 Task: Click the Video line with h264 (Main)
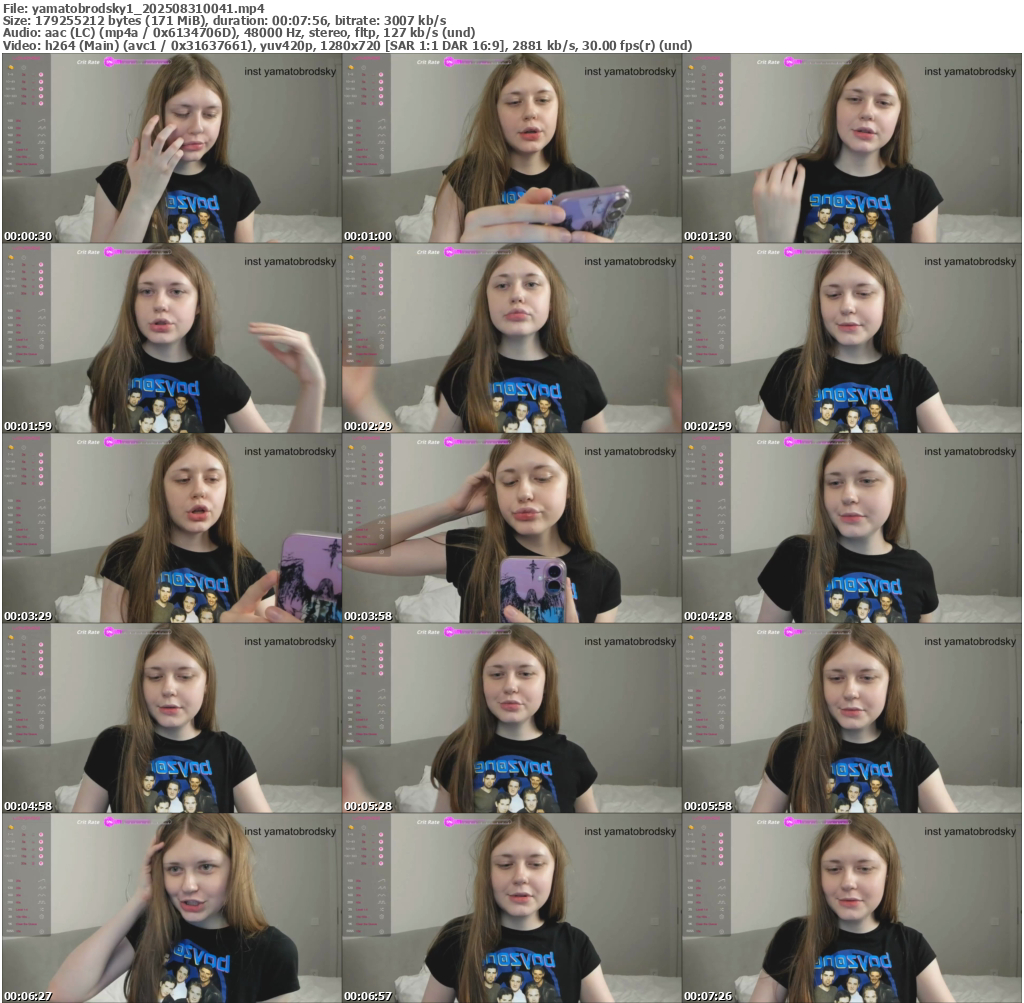click(x=347, y=45)
